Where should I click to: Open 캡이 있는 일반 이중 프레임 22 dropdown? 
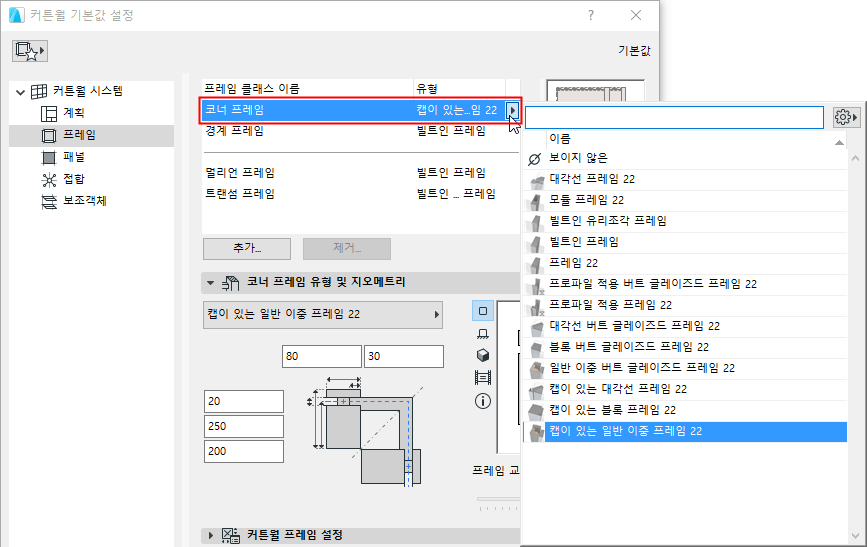pyautogui.click(x=323, y=315)
